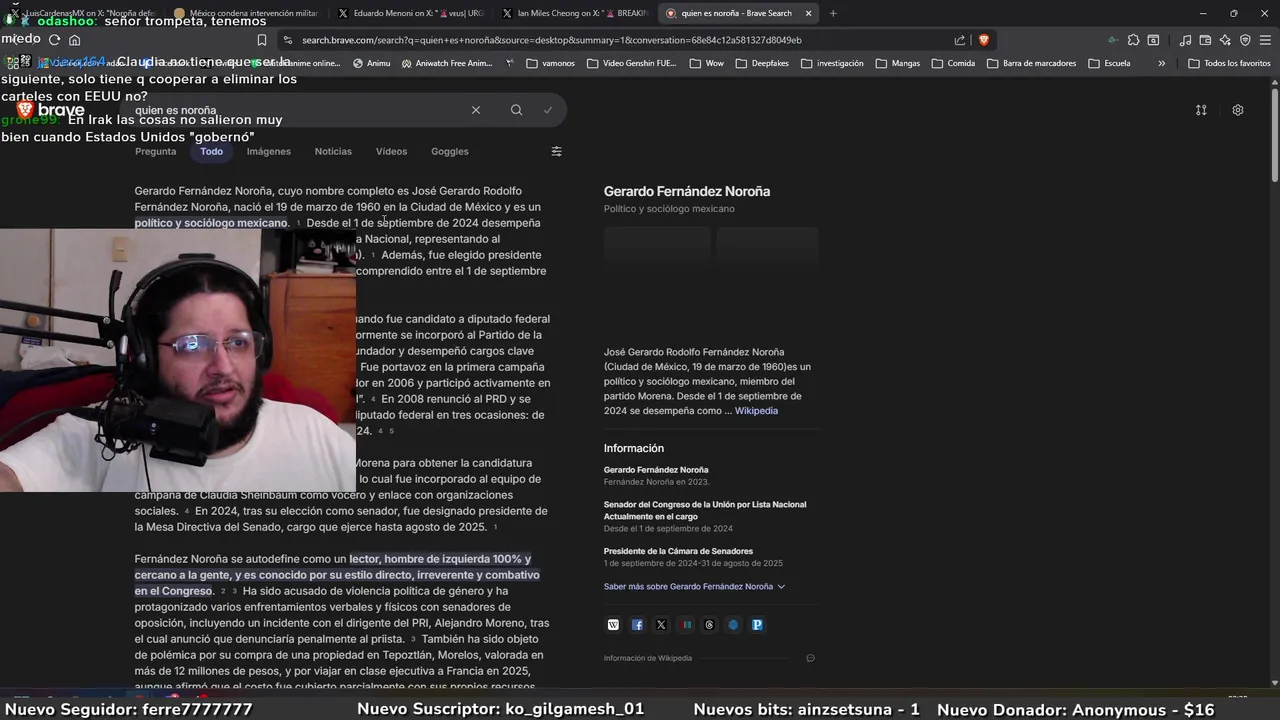Viewport: 1280px width, 720px height.
Task: Open search filters slider icon
Action: click(556, 151)
